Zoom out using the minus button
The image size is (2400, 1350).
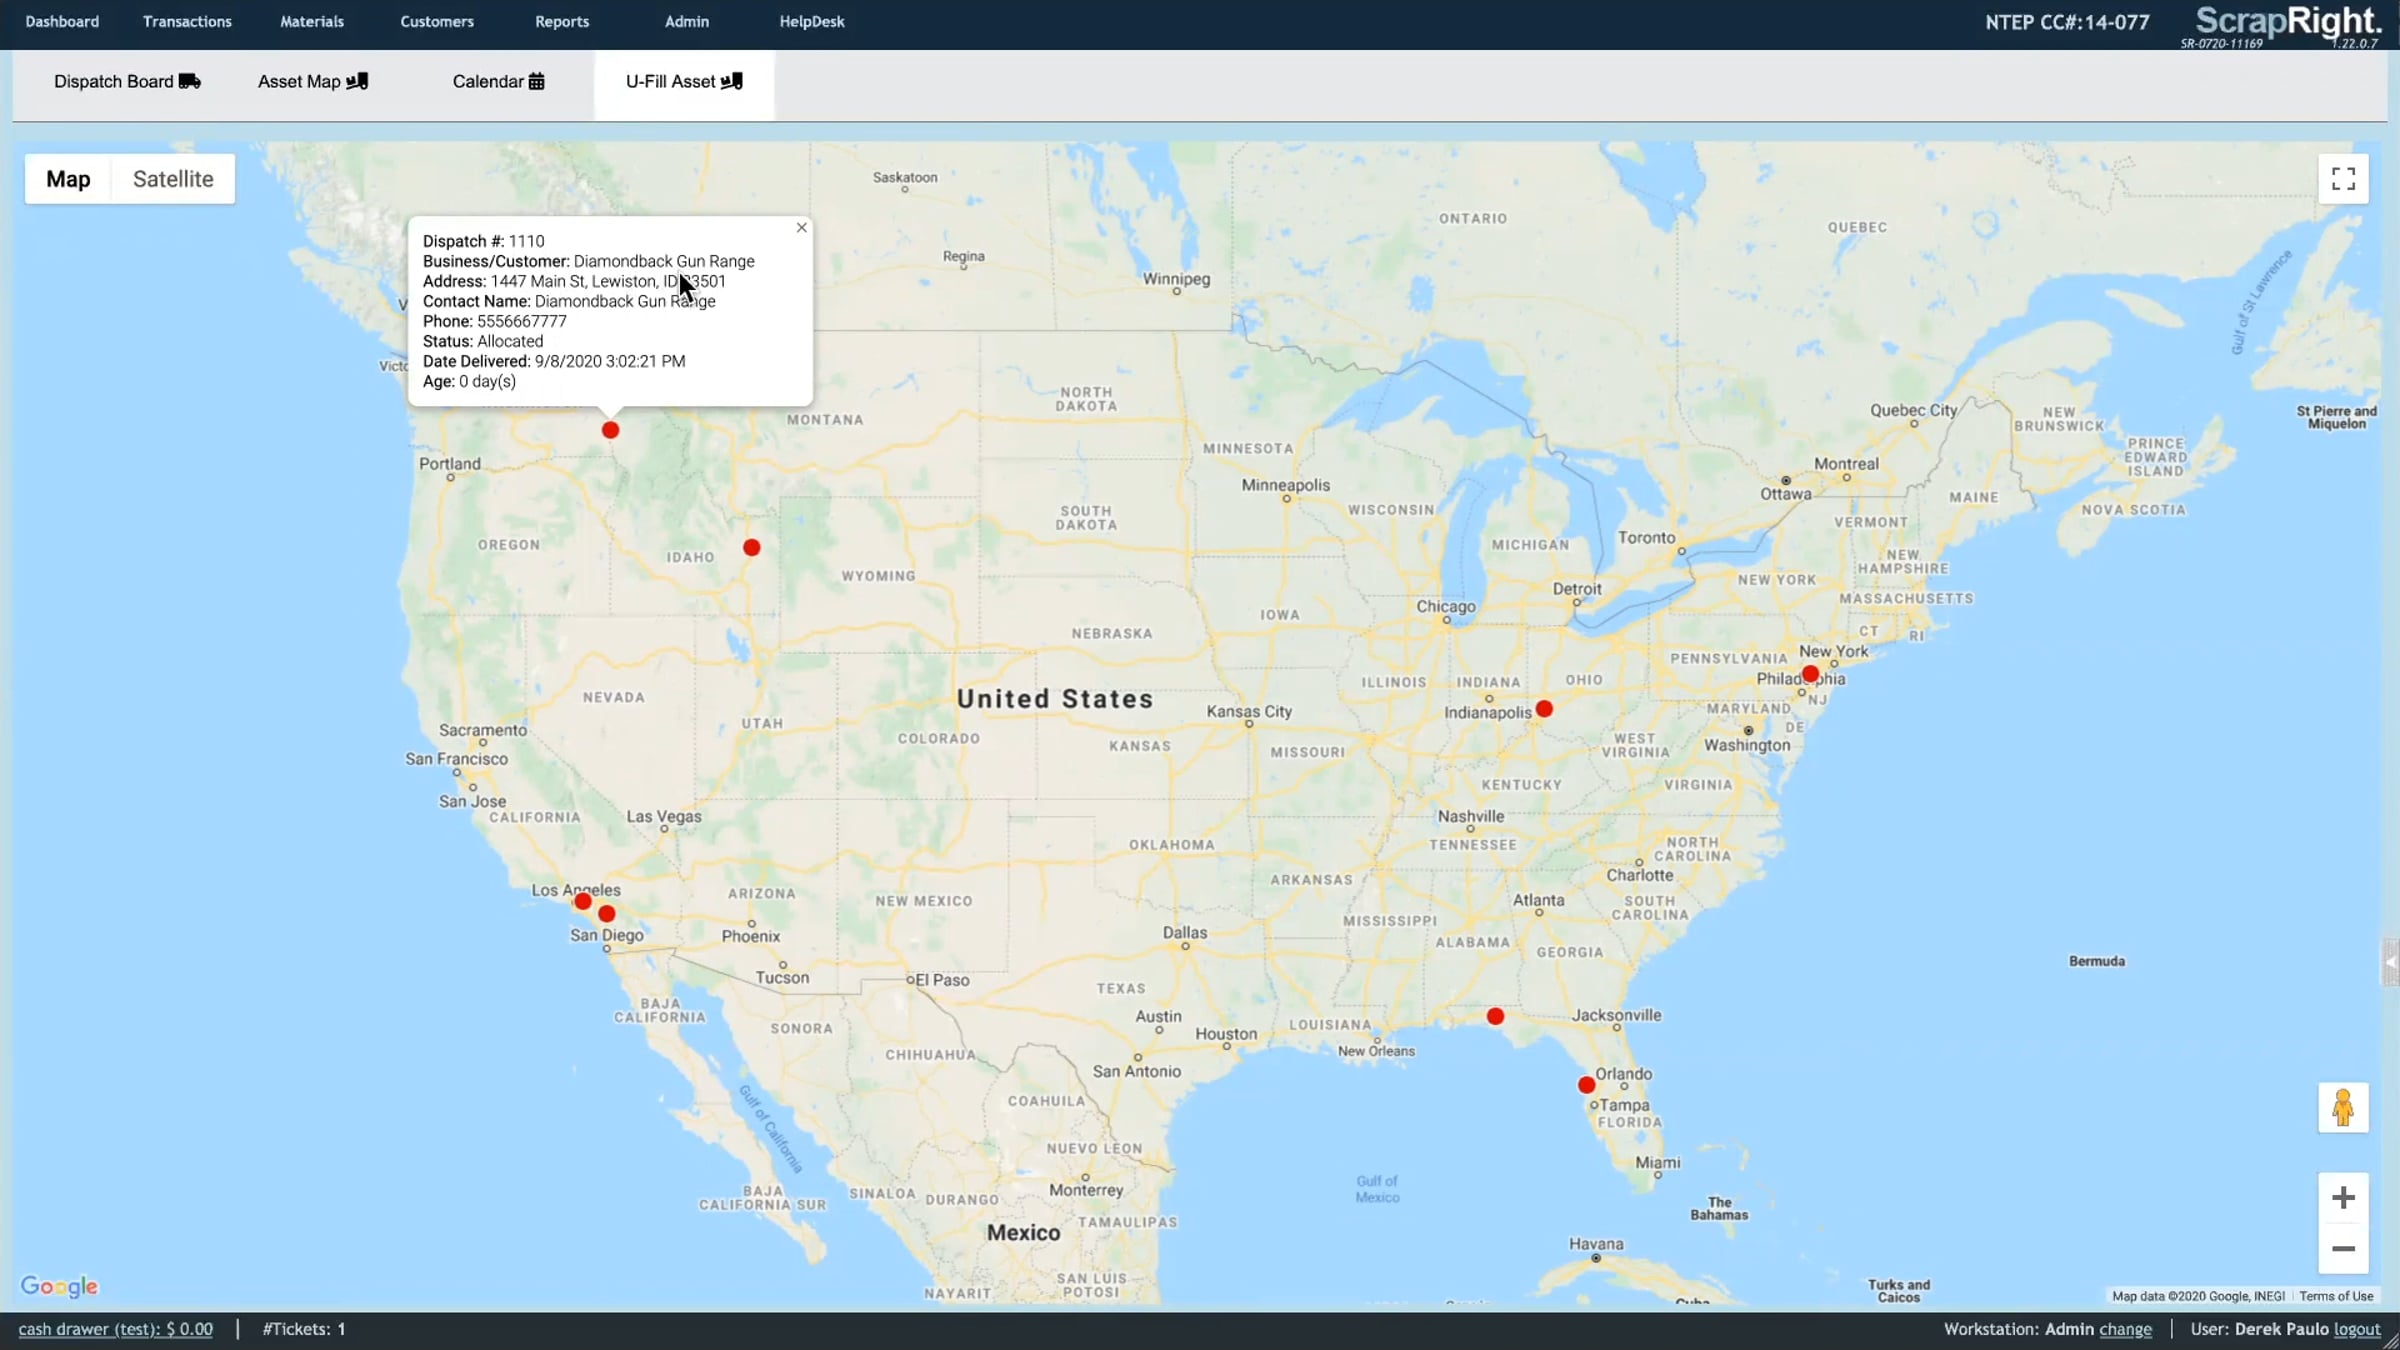2343,1249
